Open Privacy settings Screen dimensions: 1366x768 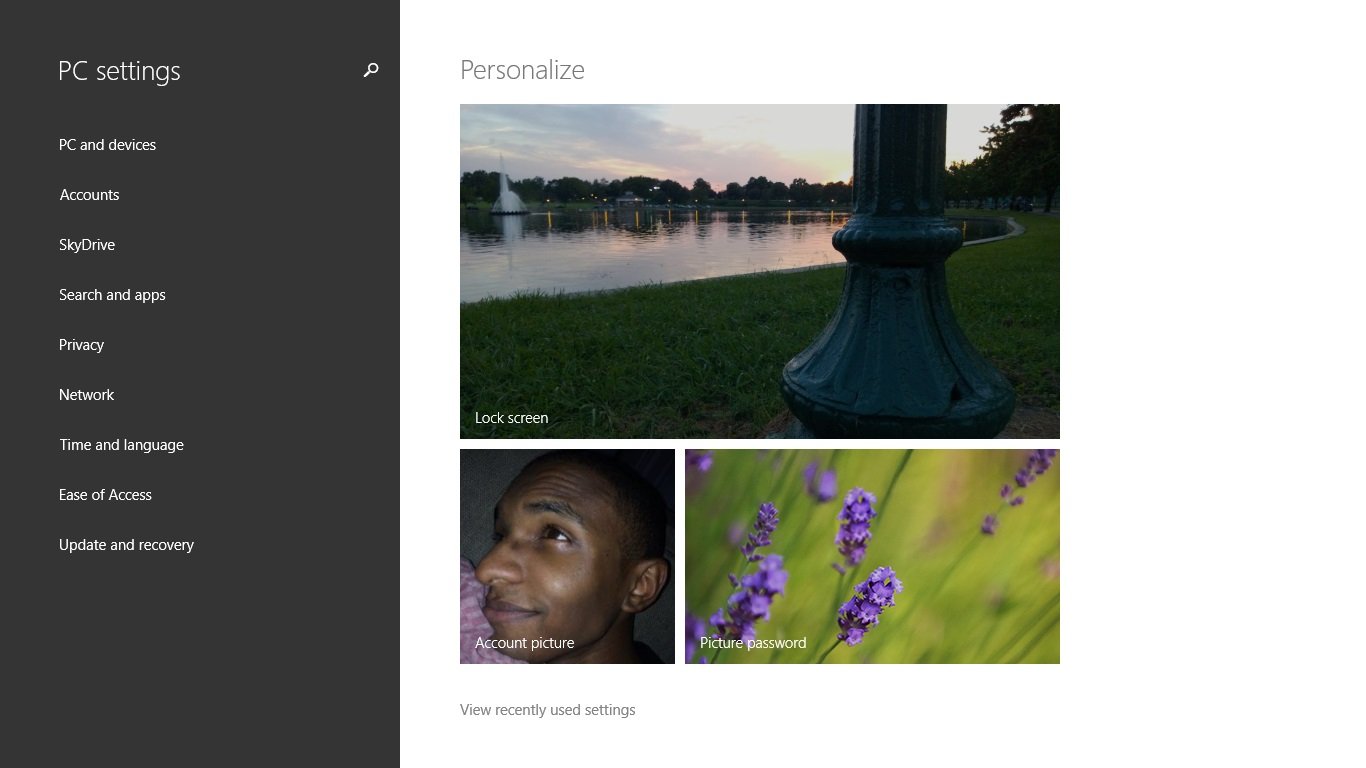(81, 345)
